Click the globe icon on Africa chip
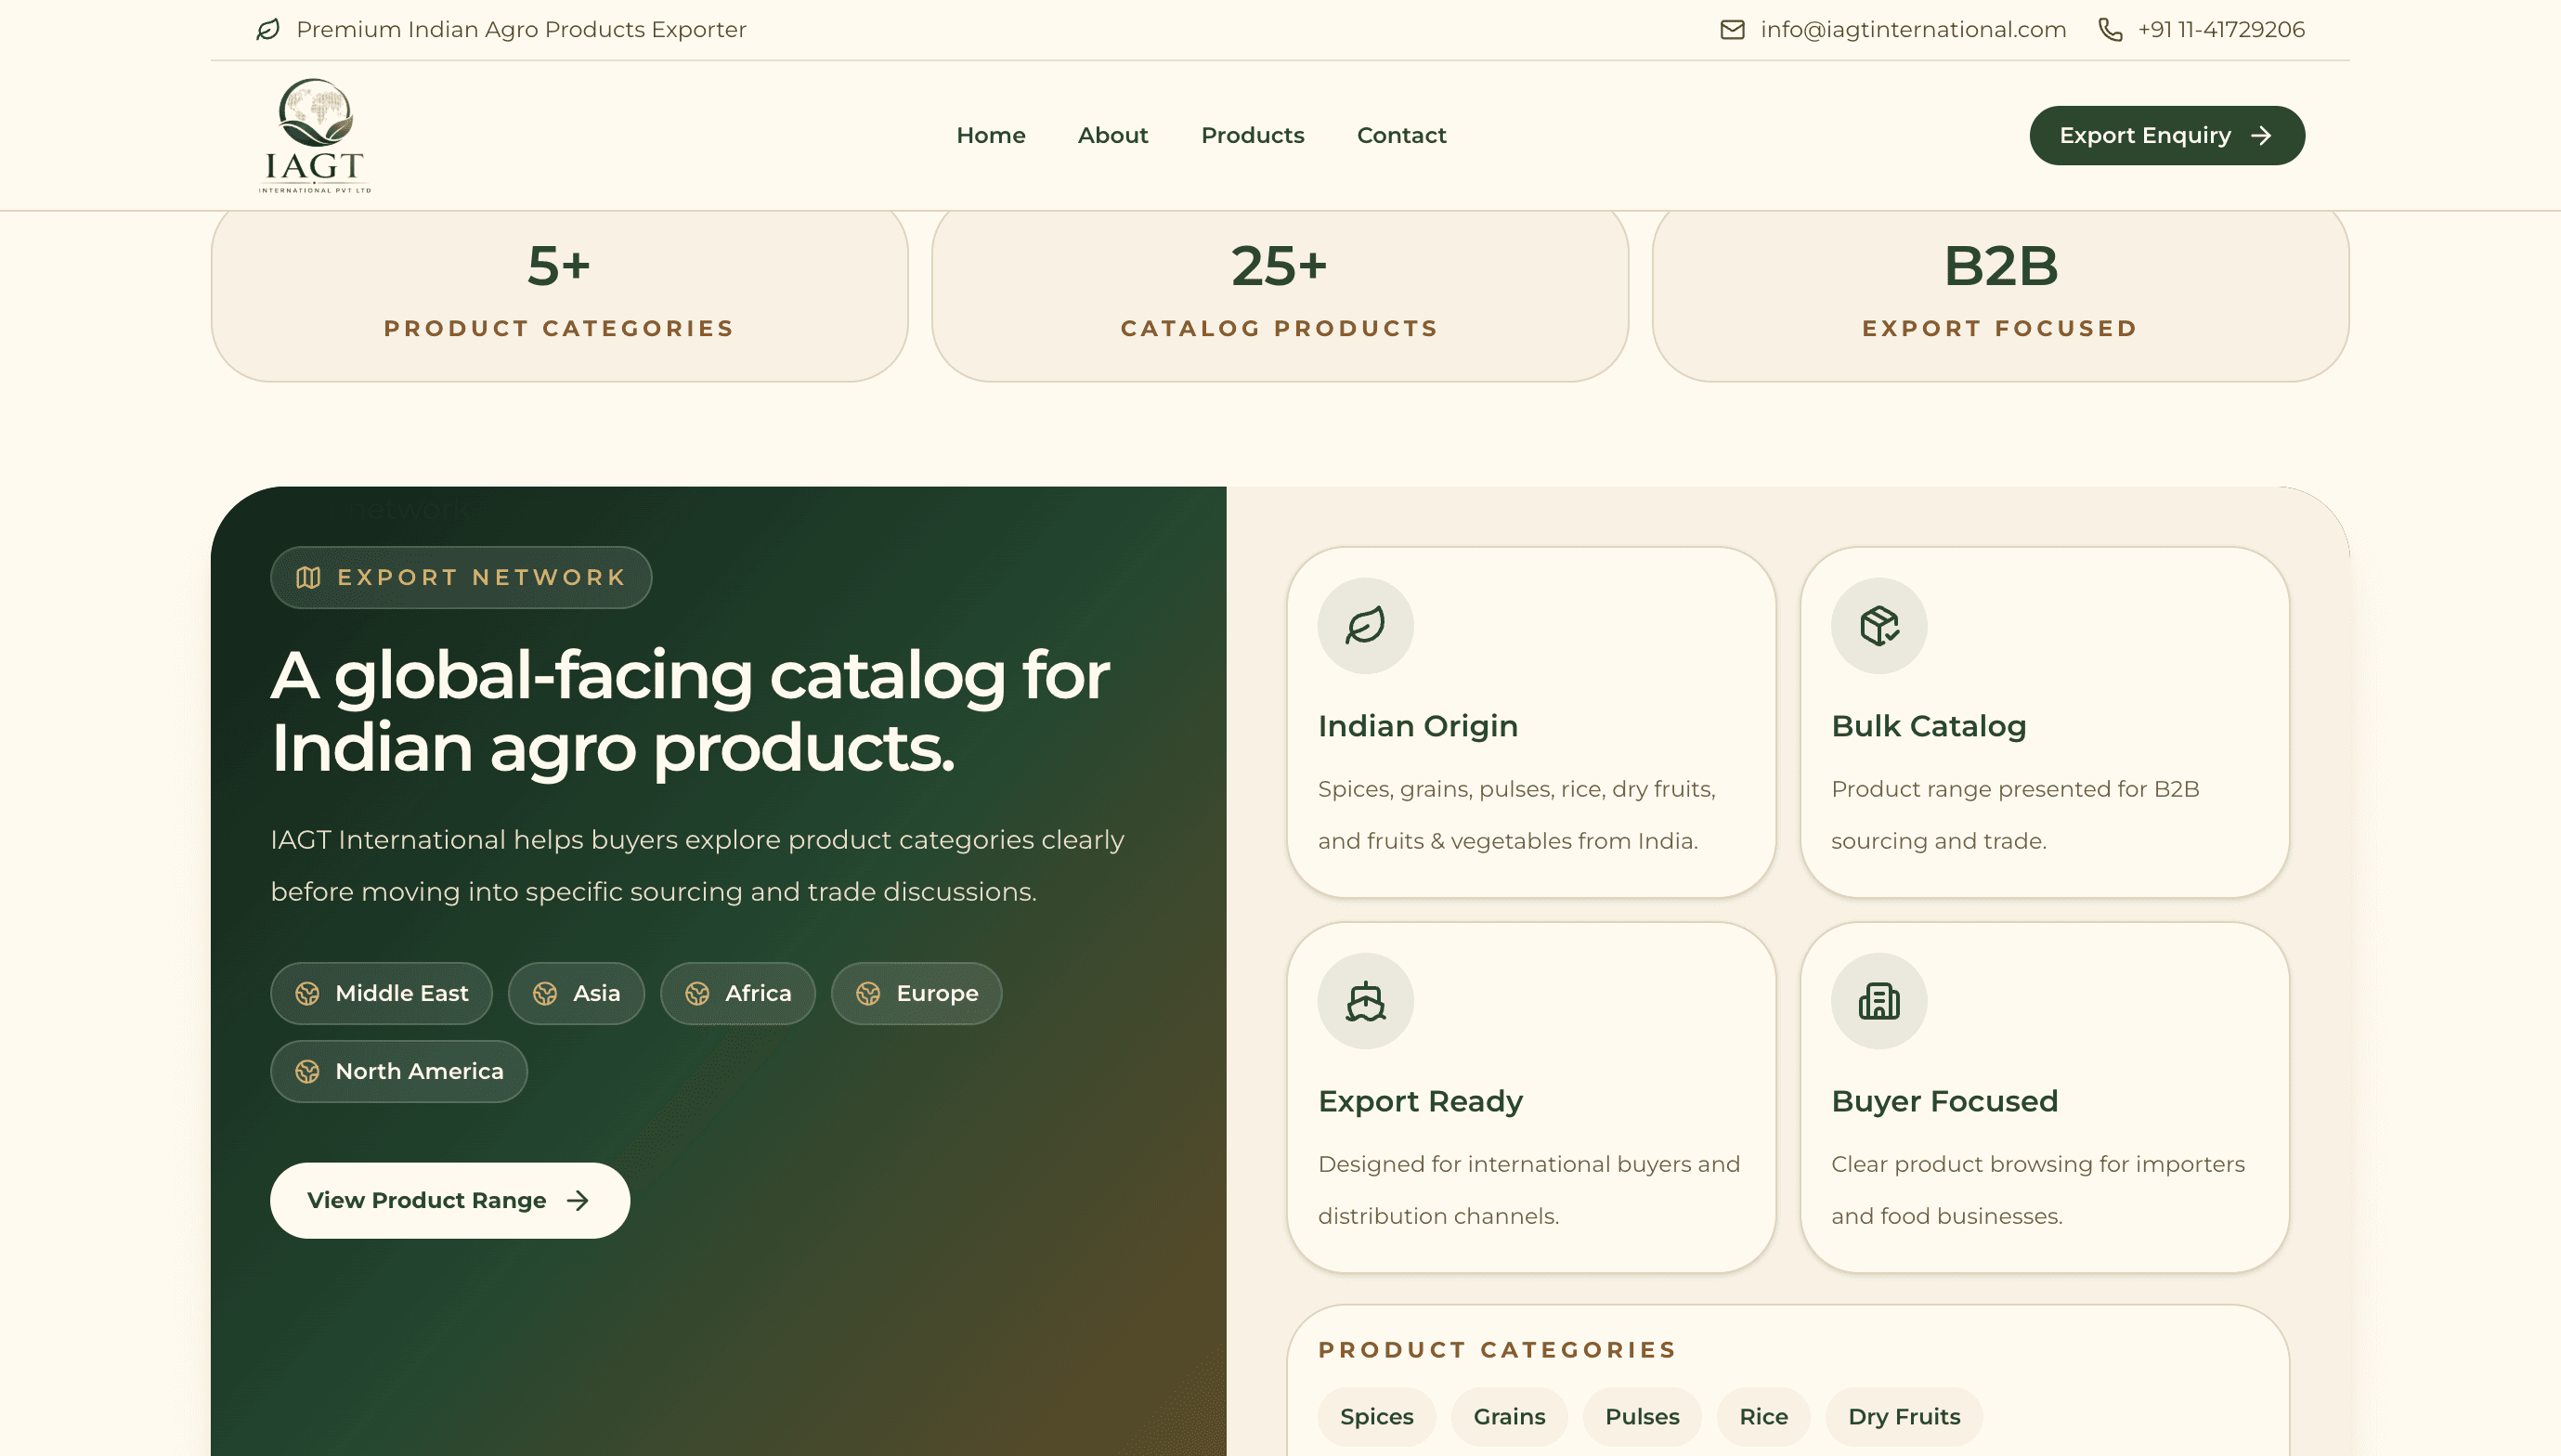The height and width of the screenshot is (1456, 2561). coord(697,993)
